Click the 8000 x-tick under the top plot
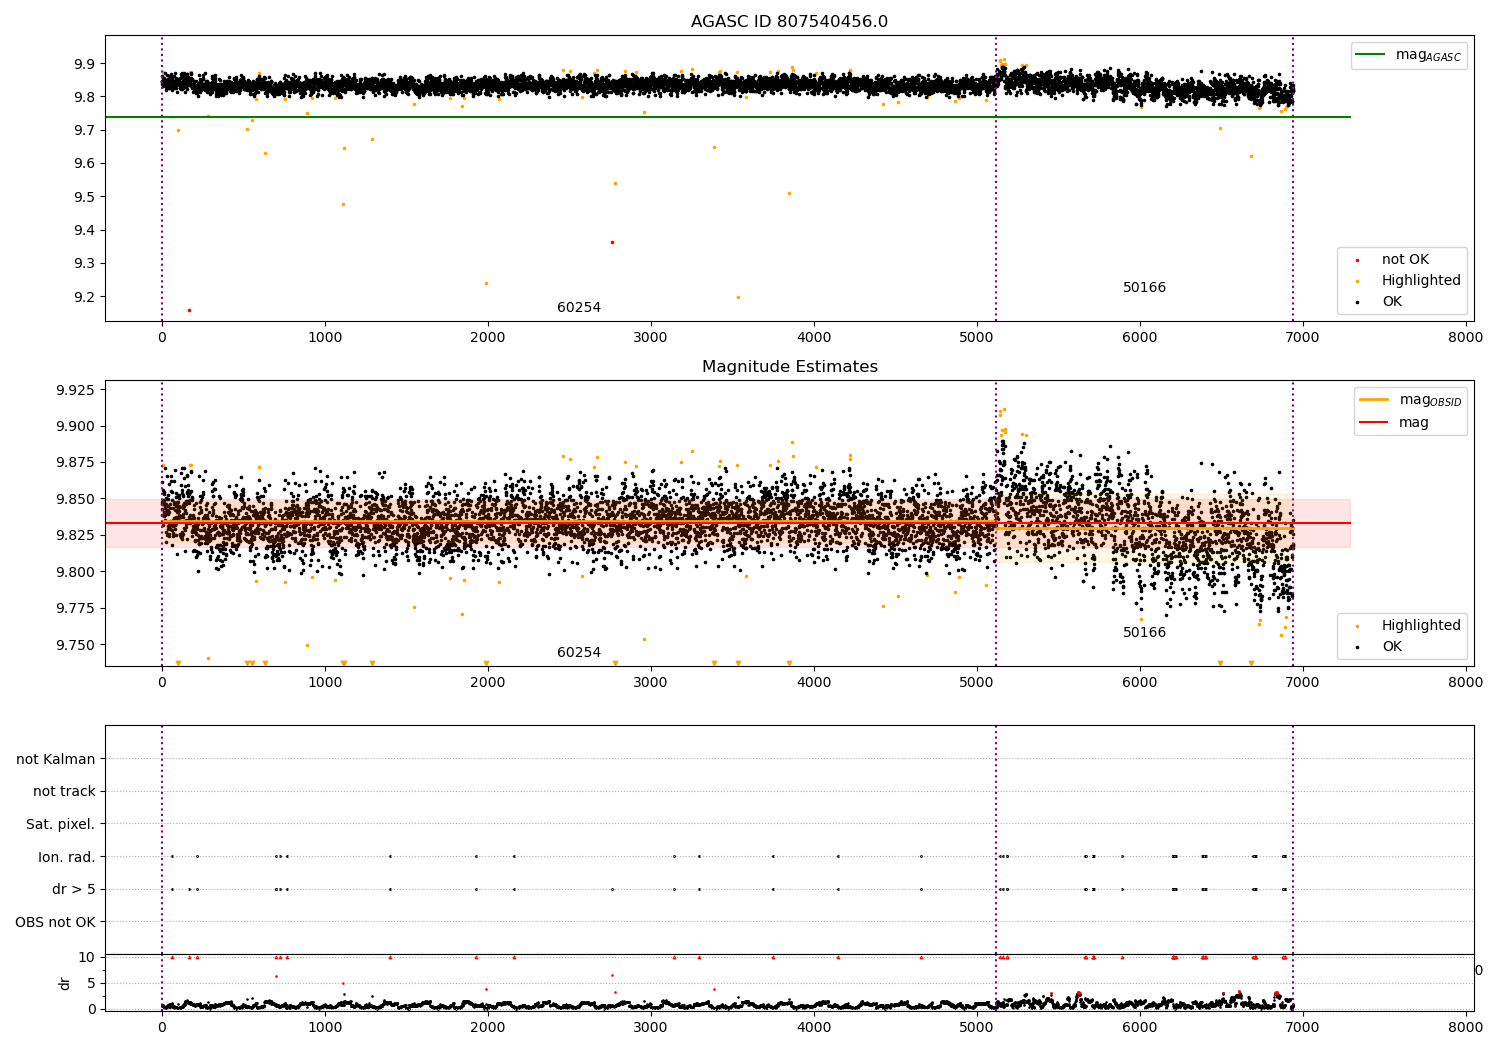1500x1050 pixels. click(x=1466, y=337)
